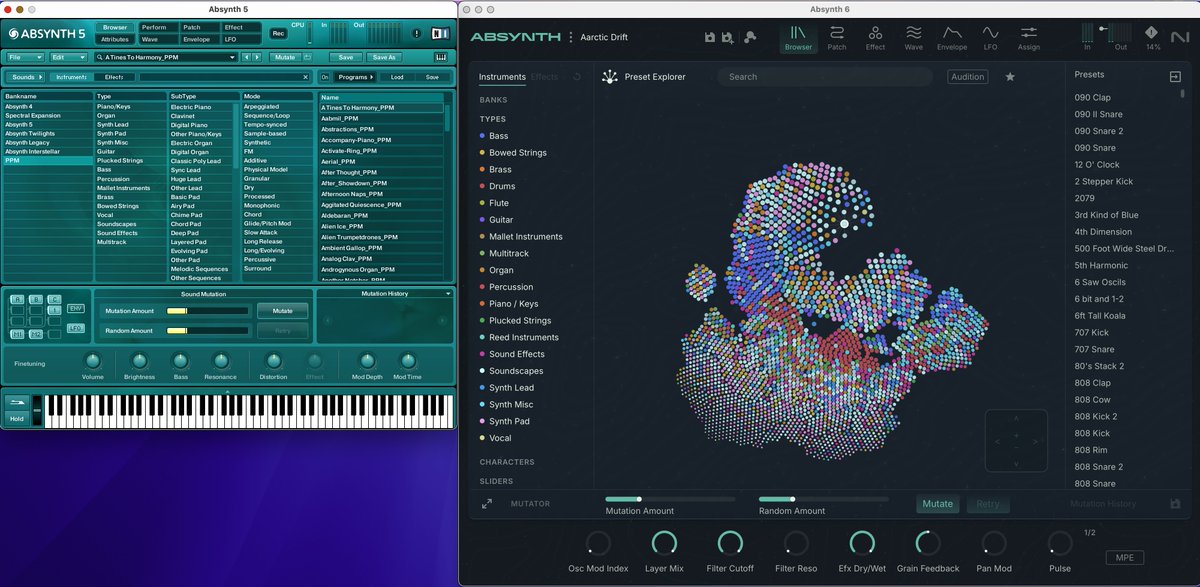This screenshot has width=1200, height=587.
Task: Open the Assign view icon in Absynth 6
Action: tap(1029, 37)
